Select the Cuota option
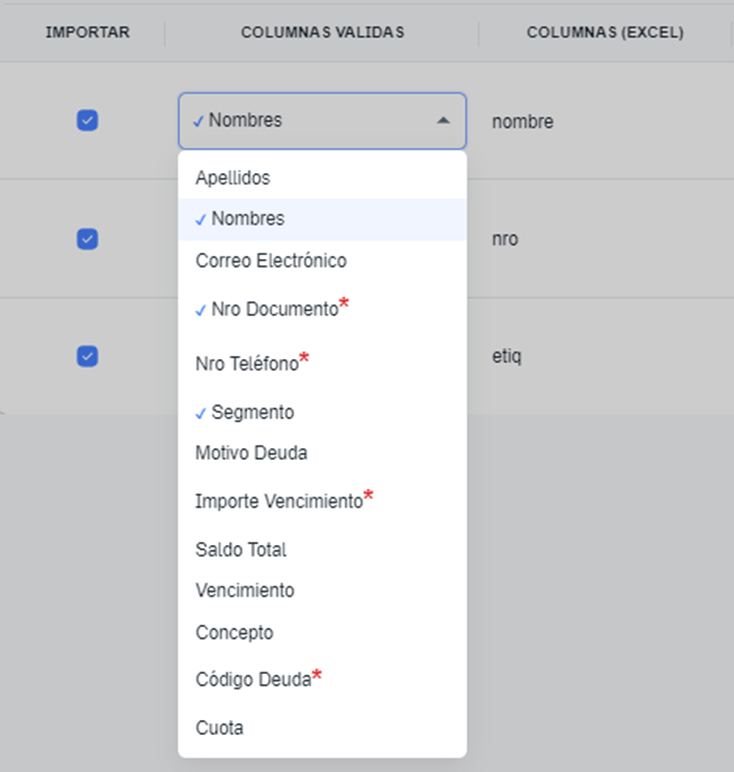 point(219,728)
